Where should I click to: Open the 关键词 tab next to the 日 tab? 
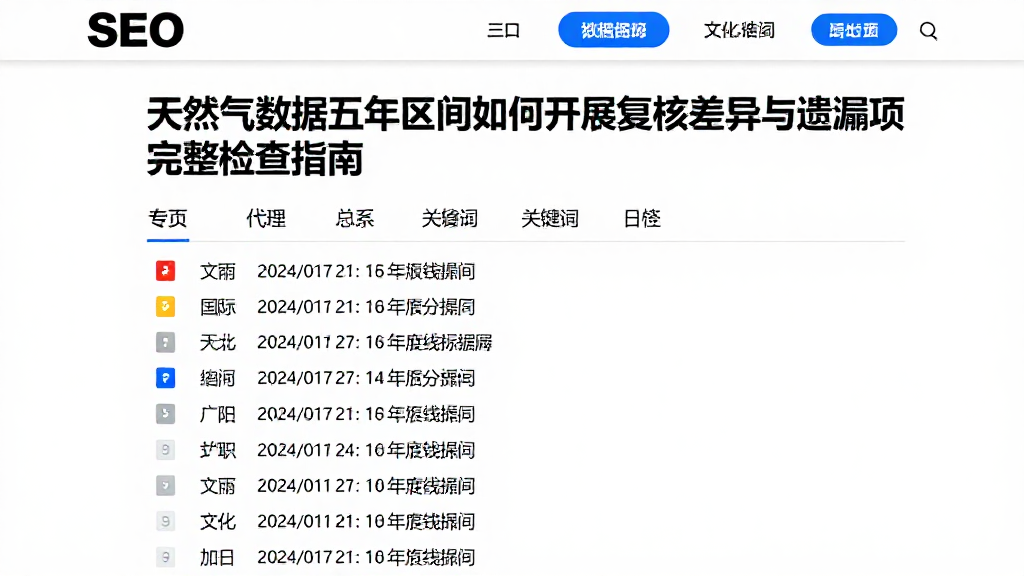point(550,218)
